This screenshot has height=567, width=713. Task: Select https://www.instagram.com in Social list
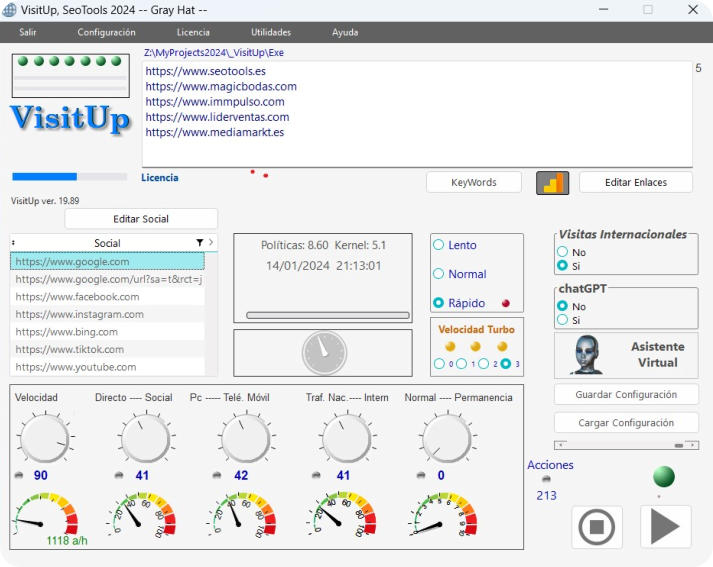coord(107,314)
